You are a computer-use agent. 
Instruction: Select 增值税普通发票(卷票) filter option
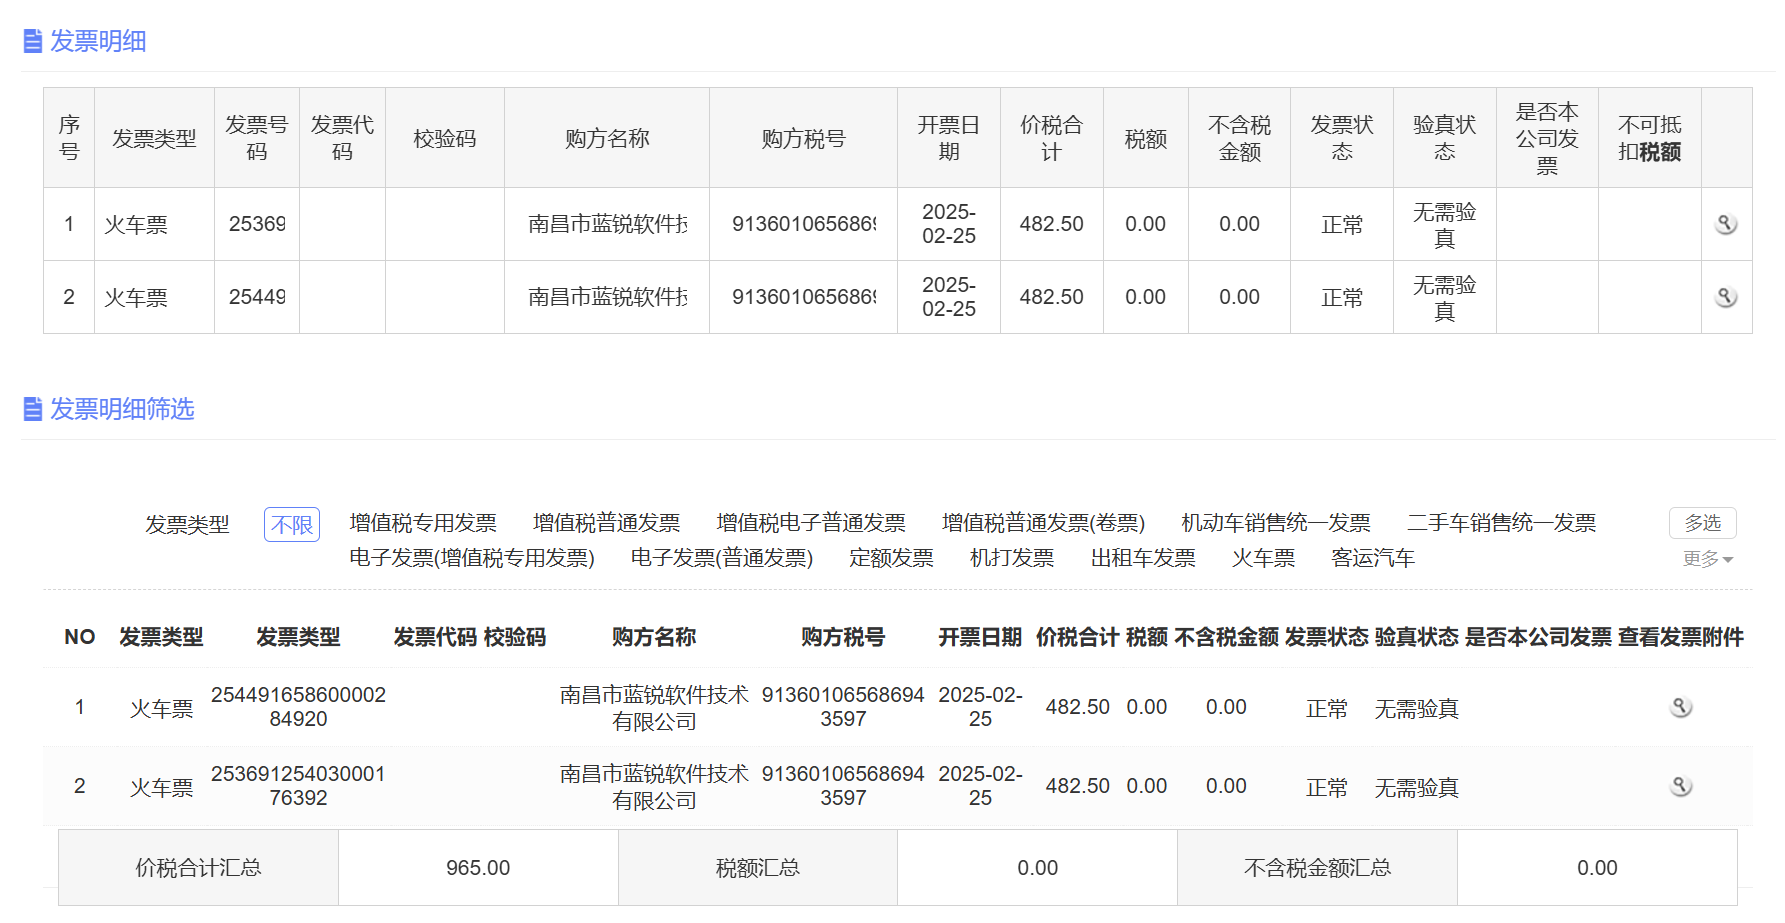[x=1043, y=522]
